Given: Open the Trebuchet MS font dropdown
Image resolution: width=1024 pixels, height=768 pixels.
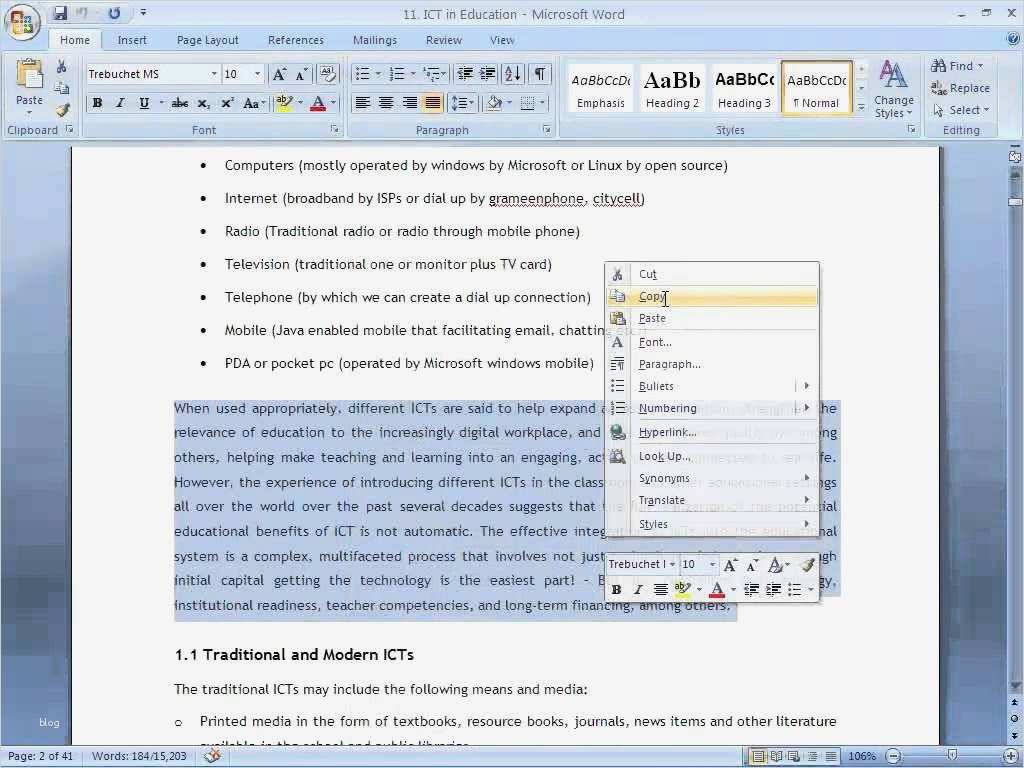Looking at the screenshot, I should (216, 73).
